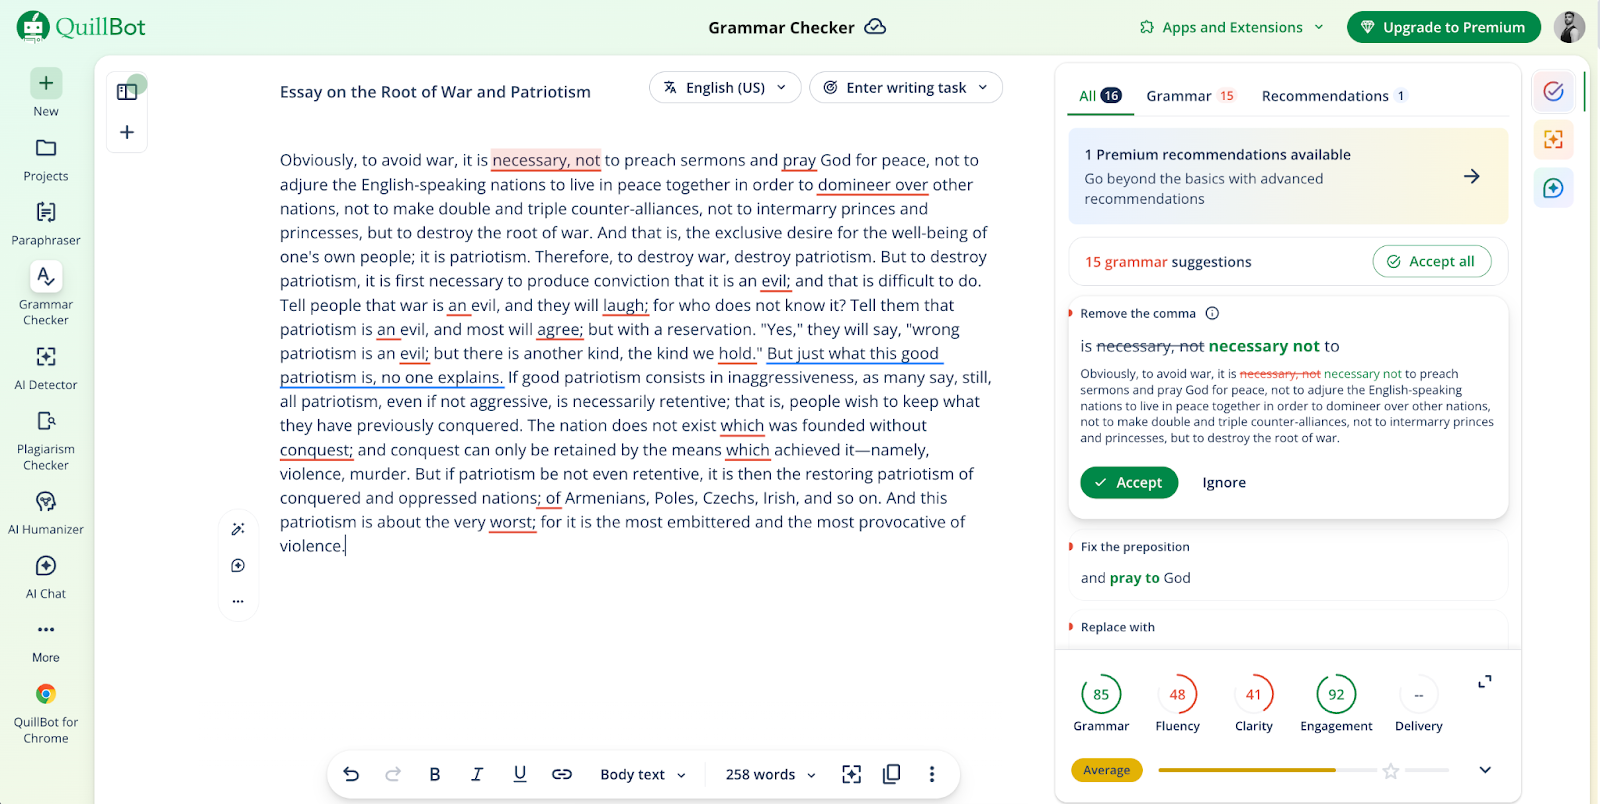Create a New document from sidebar
This screenshot has height=804, width=1600.
tap(46, 93)
